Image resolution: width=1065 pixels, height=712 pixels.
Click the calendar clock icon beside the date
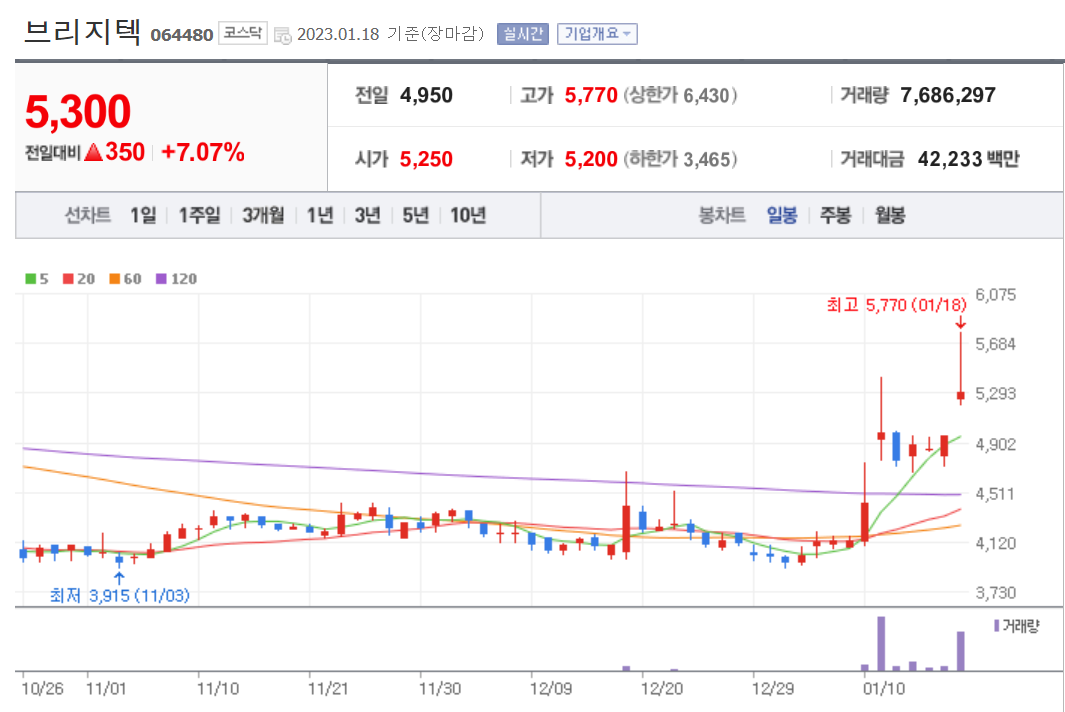click(282, 35)
